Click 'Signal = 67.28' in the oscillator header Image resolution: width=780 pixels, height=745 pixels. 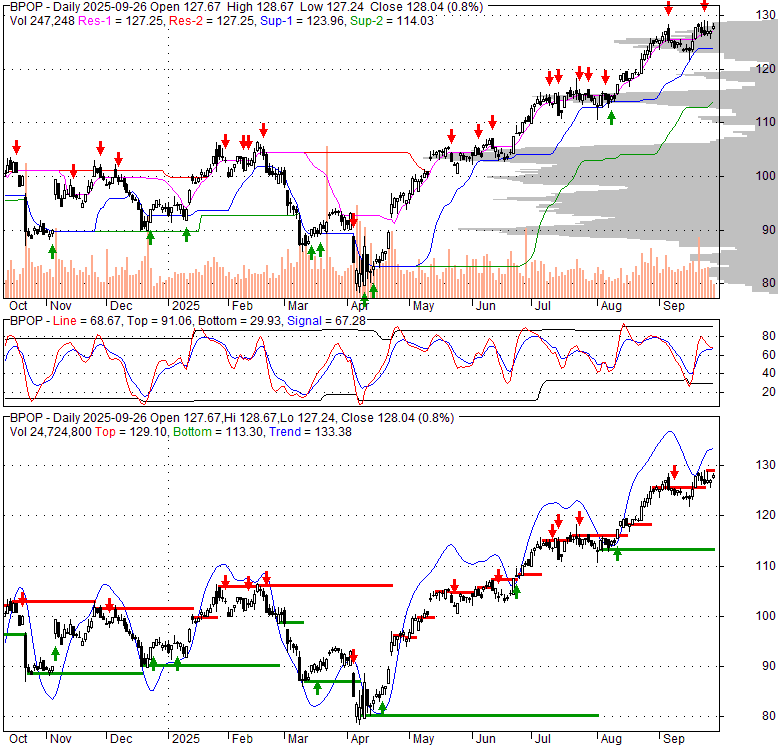pos(326,321)
